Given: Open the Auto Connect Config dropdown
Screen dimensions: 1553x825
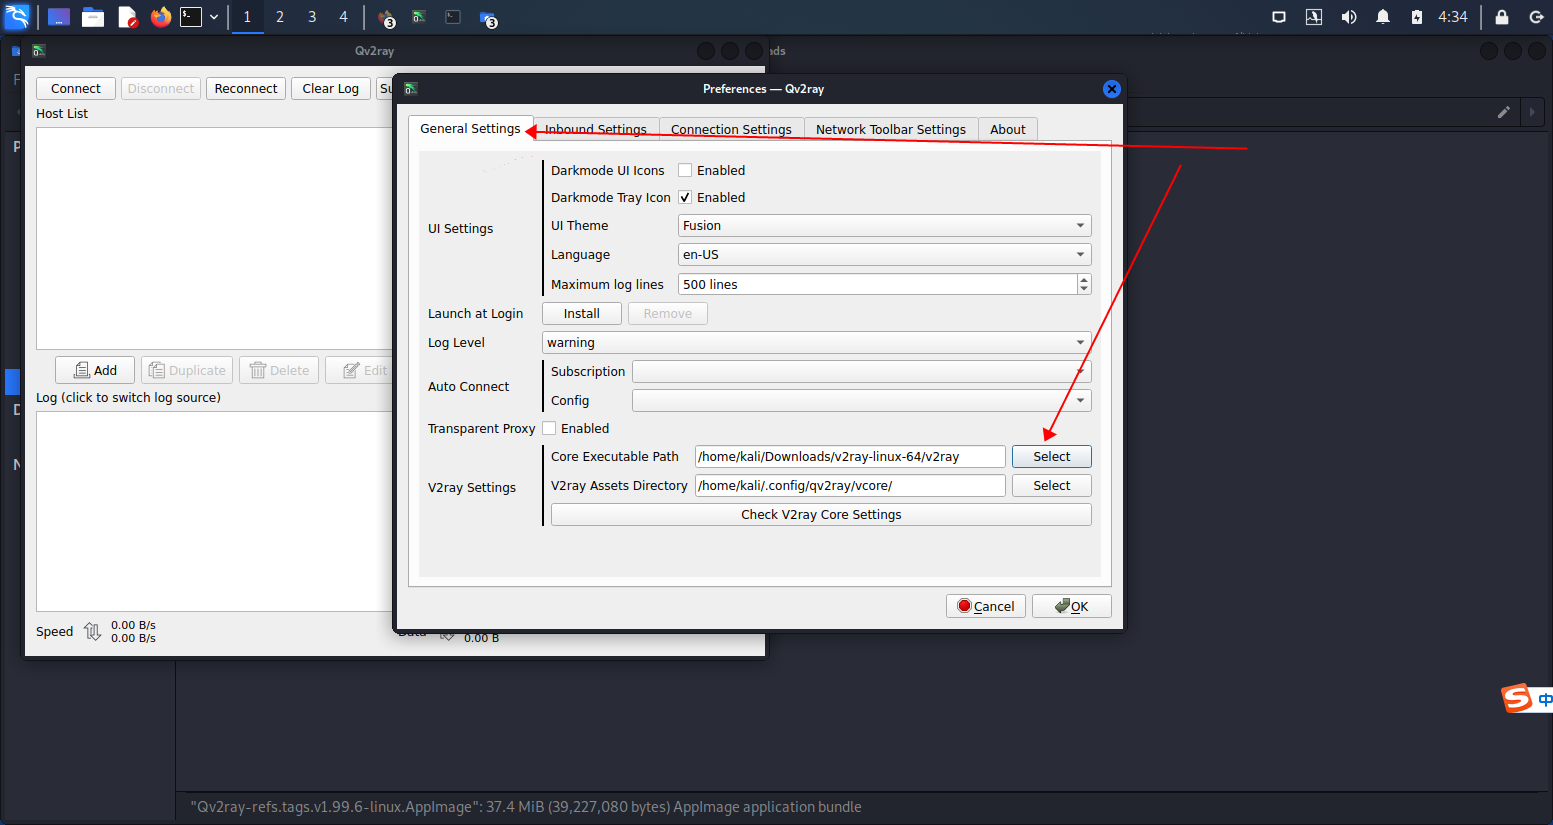Looking at the screenshot, I should [862, 401].
